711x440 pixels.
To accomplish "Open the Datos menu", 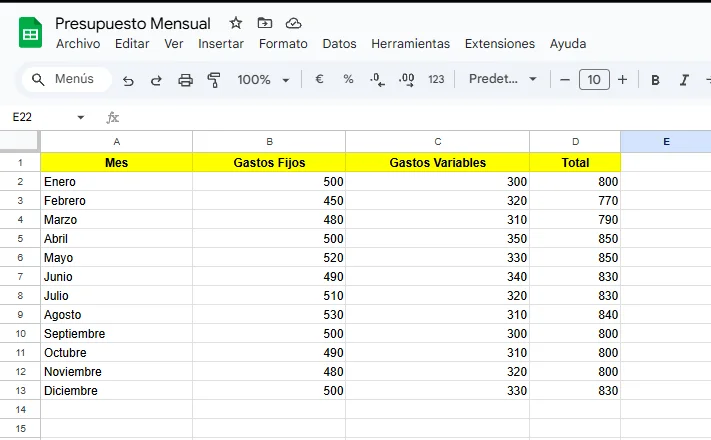I will [339, 44].
